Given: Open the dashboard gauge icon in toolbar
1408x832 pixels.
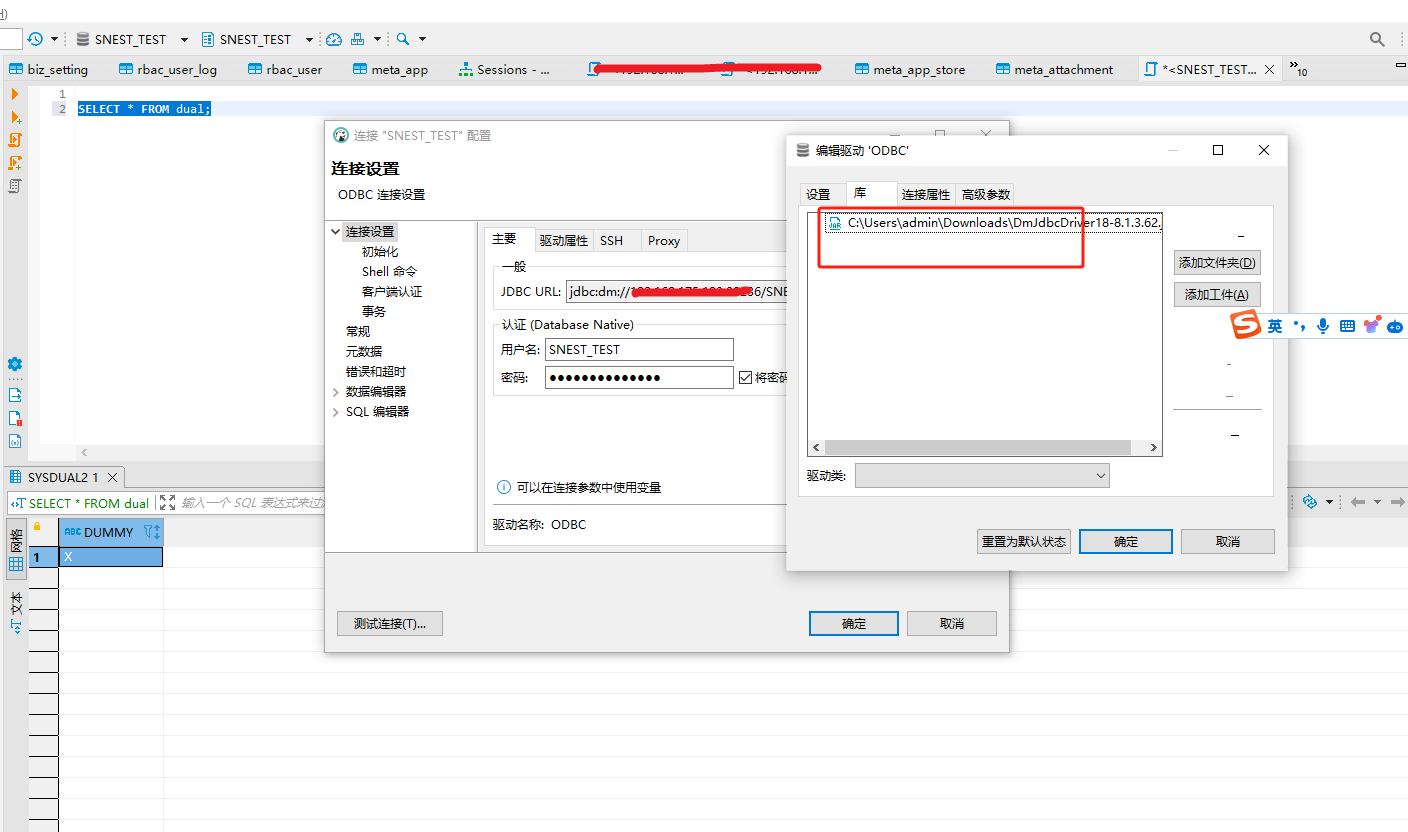Looking at the screenshot, I should point(334,39).
